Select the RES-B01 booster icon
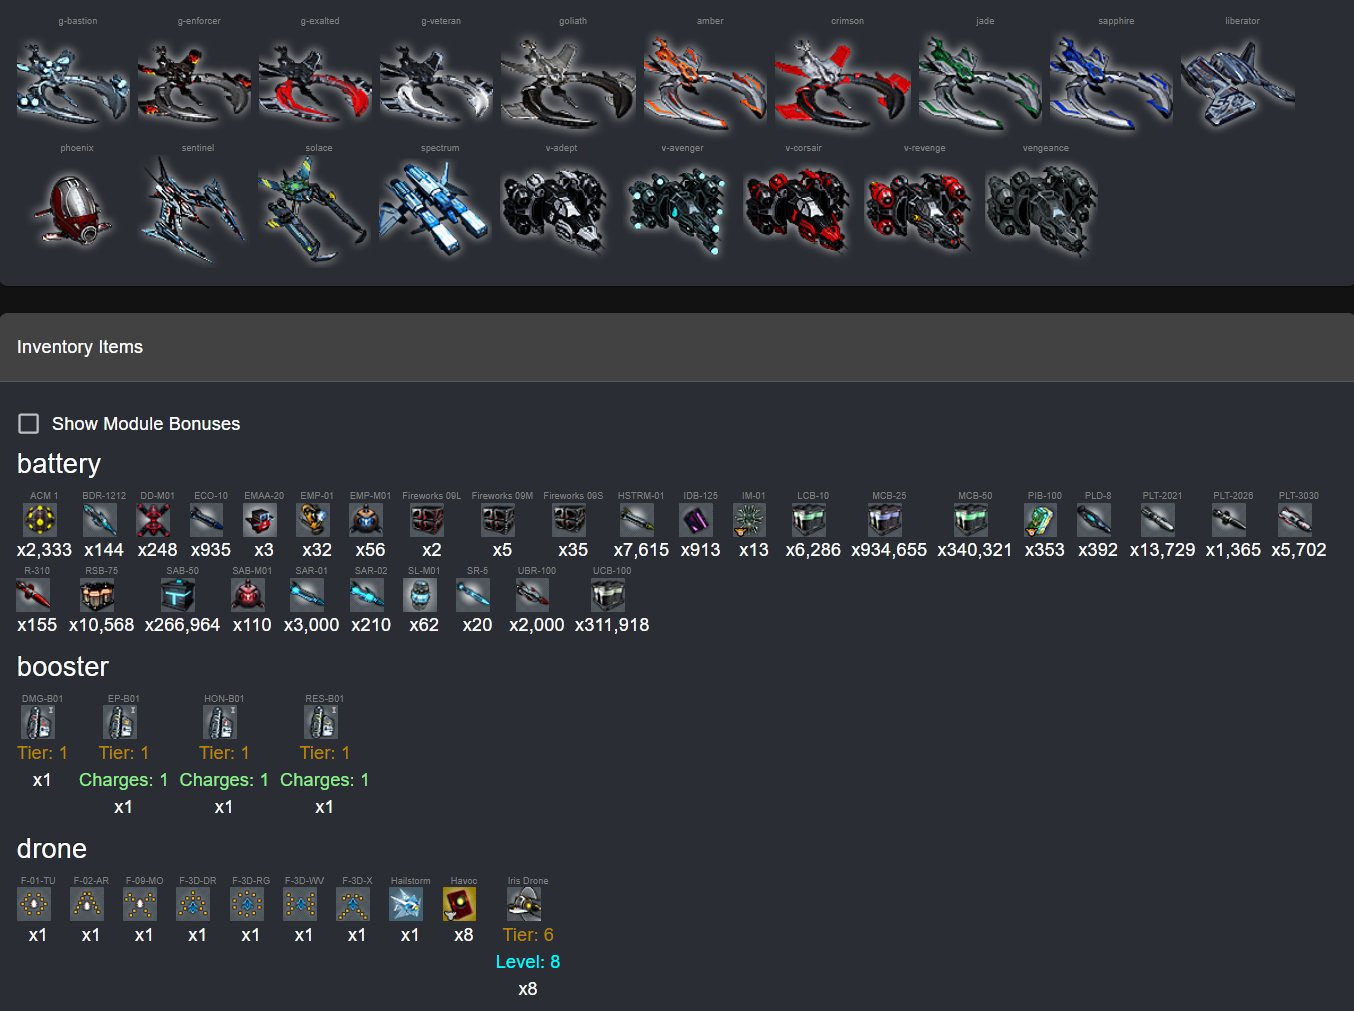Viewport: 1354px width, 1011px height. [x=321, y=722]
